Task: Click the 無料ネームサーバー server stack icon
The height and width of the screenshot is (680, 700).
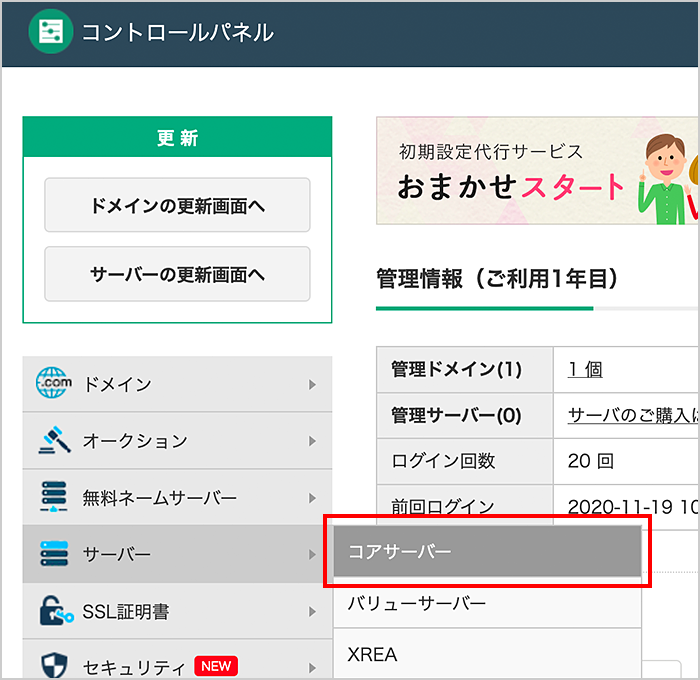Action: (54, 496)
